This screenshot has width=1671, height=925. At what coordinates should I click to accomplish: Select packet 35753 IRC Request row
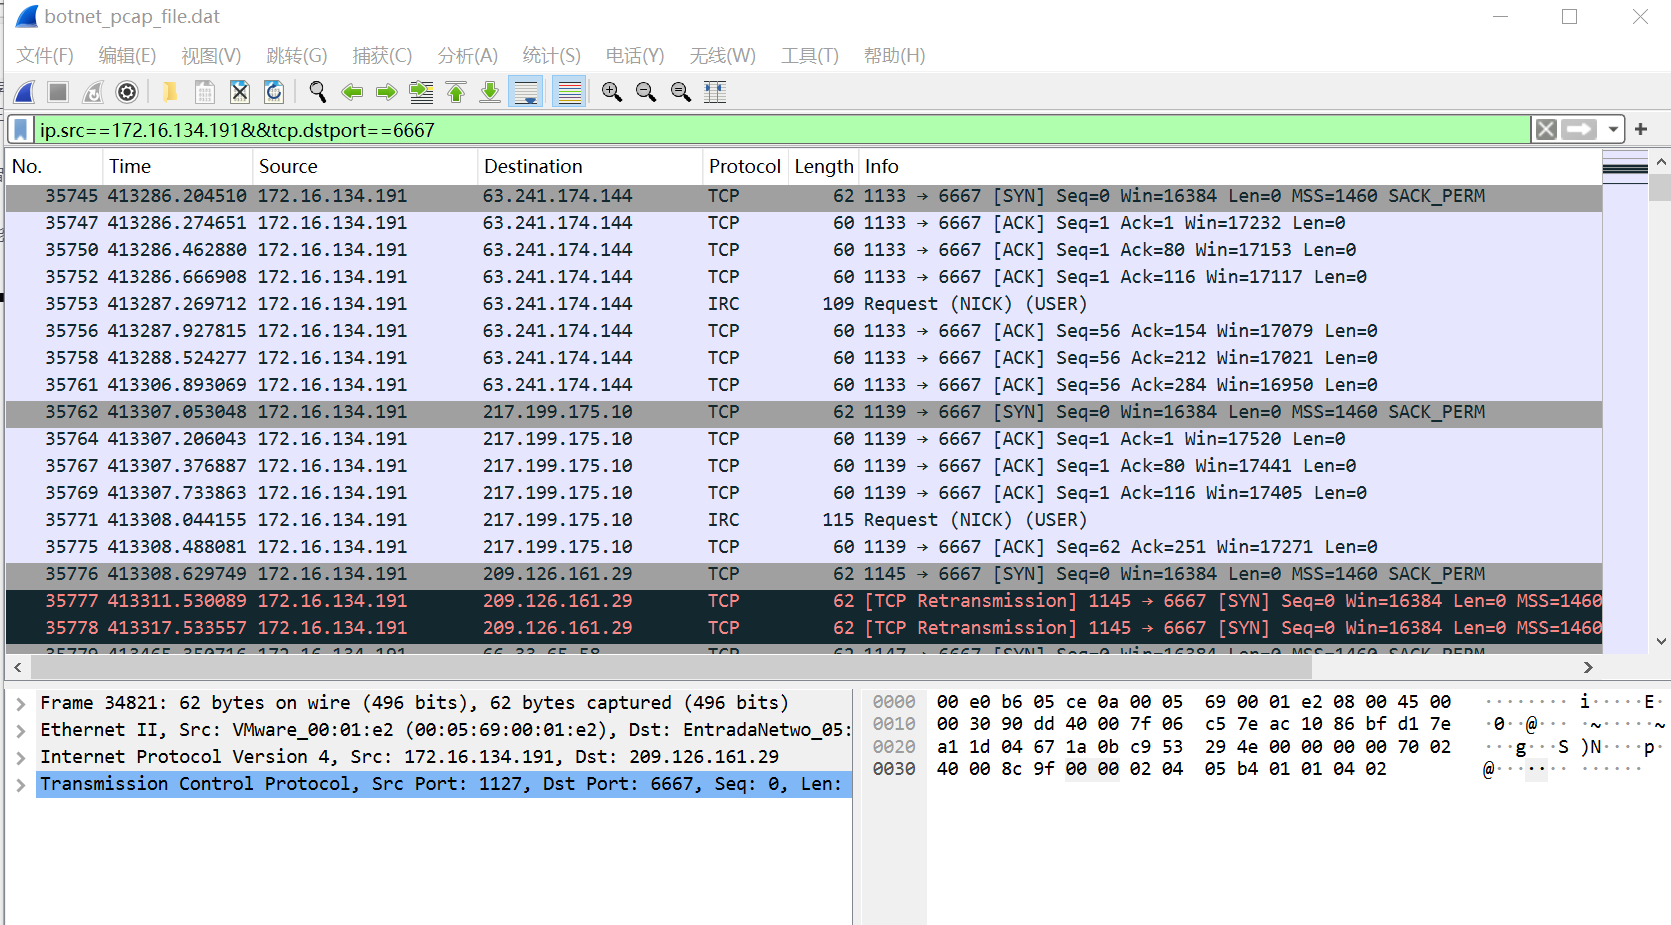[804, 304]
